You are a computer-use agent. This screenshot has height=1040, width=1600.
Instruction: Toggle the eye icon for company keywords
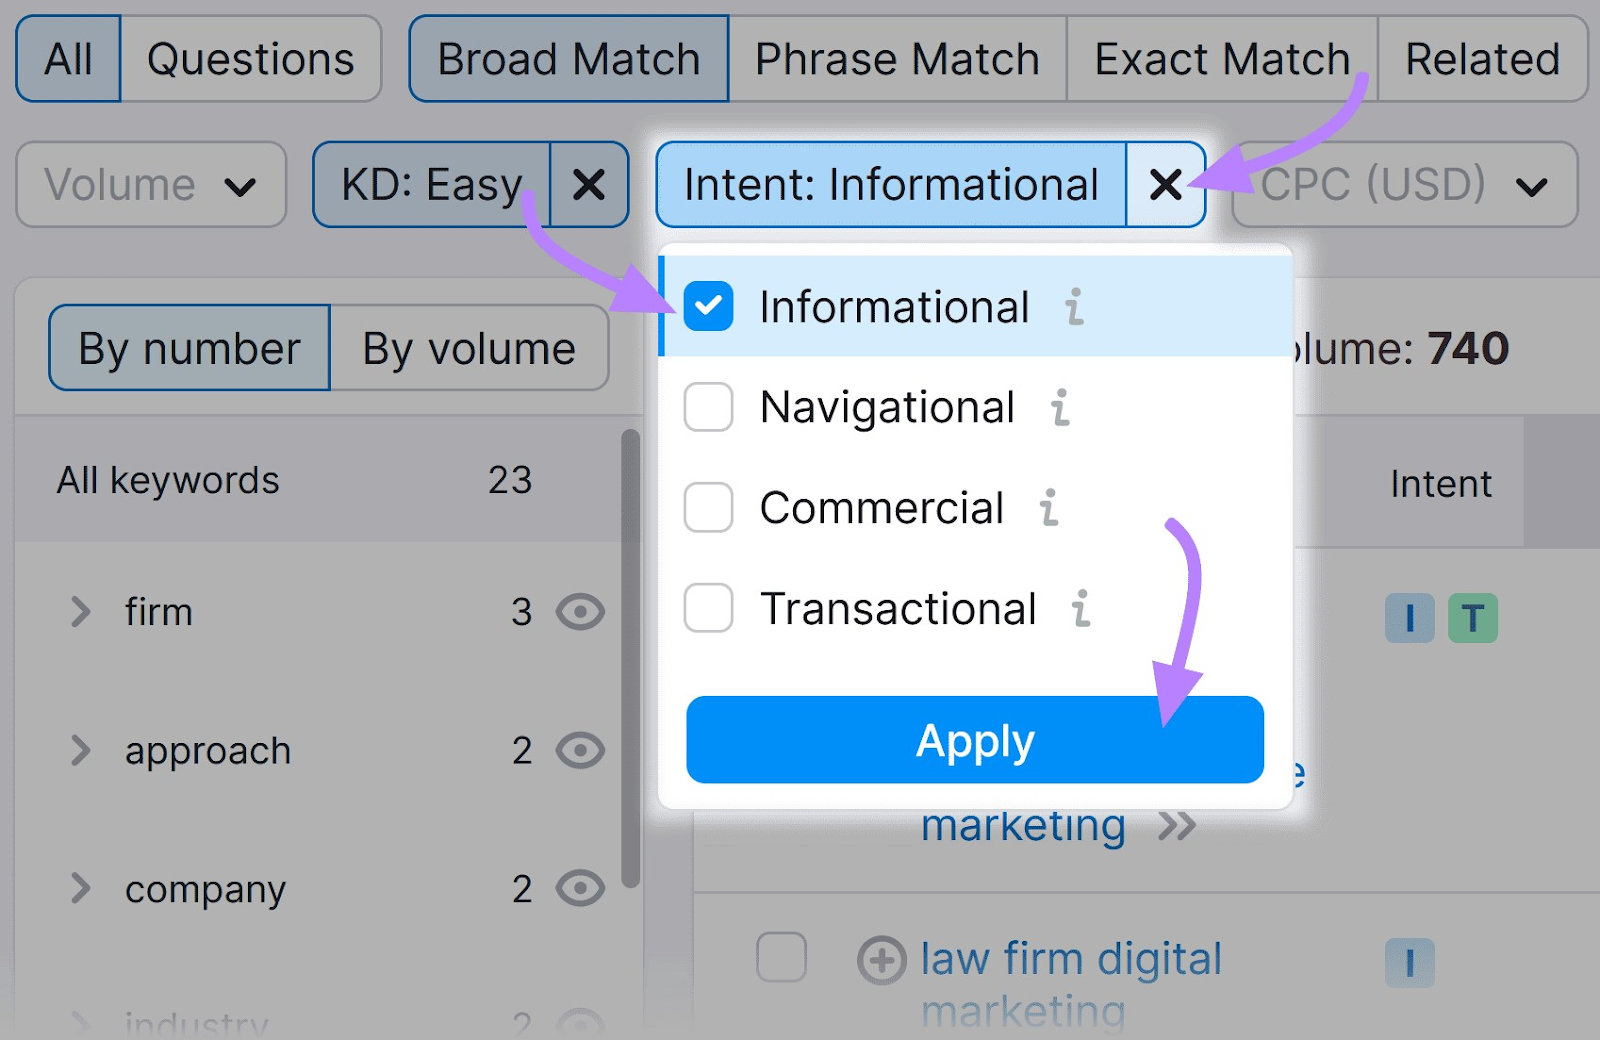pos(582,888)
